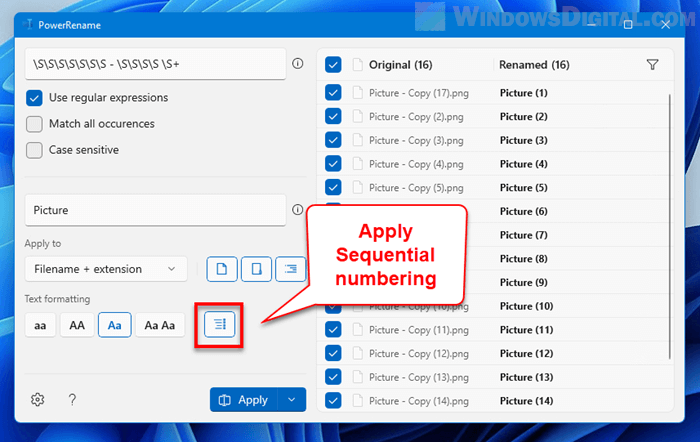Uncheck Picture - Copy (17).png
Viewport: 700px width, 442px height.
click(x=333, y=93)
